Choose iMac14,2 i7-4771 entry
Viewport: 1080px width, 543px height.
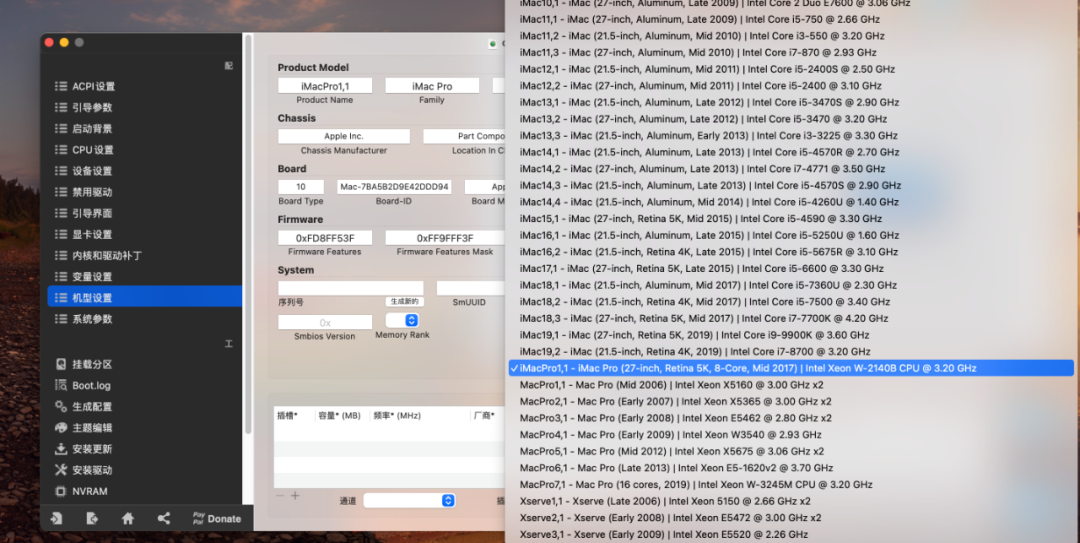click(791, 169)
